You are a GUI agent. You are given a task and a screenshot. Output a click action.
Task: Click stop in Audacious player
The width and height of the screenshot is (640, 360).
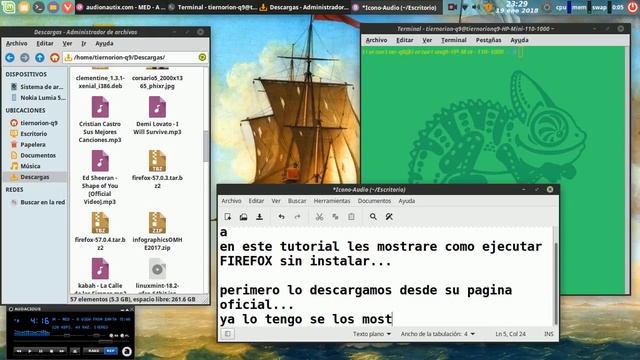tap(51, 351)
